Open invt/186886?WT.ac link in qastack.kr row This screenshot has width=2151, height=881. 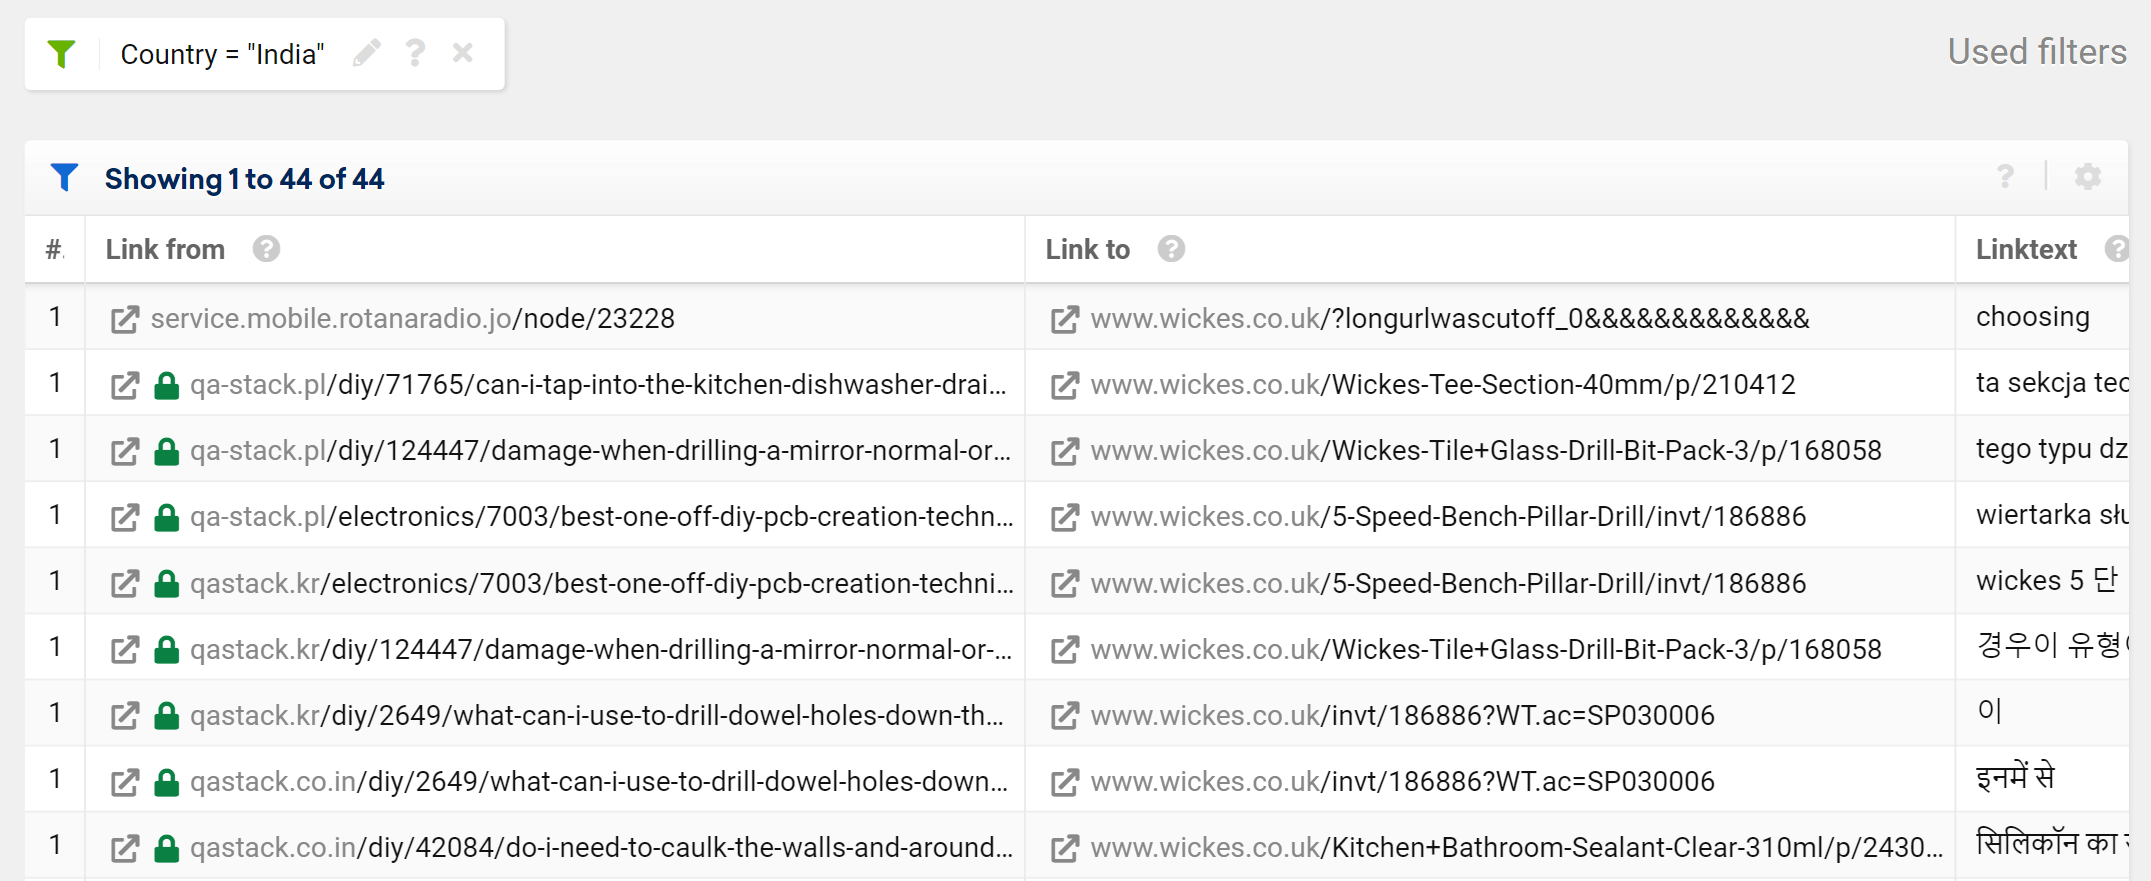(1403, 715)
